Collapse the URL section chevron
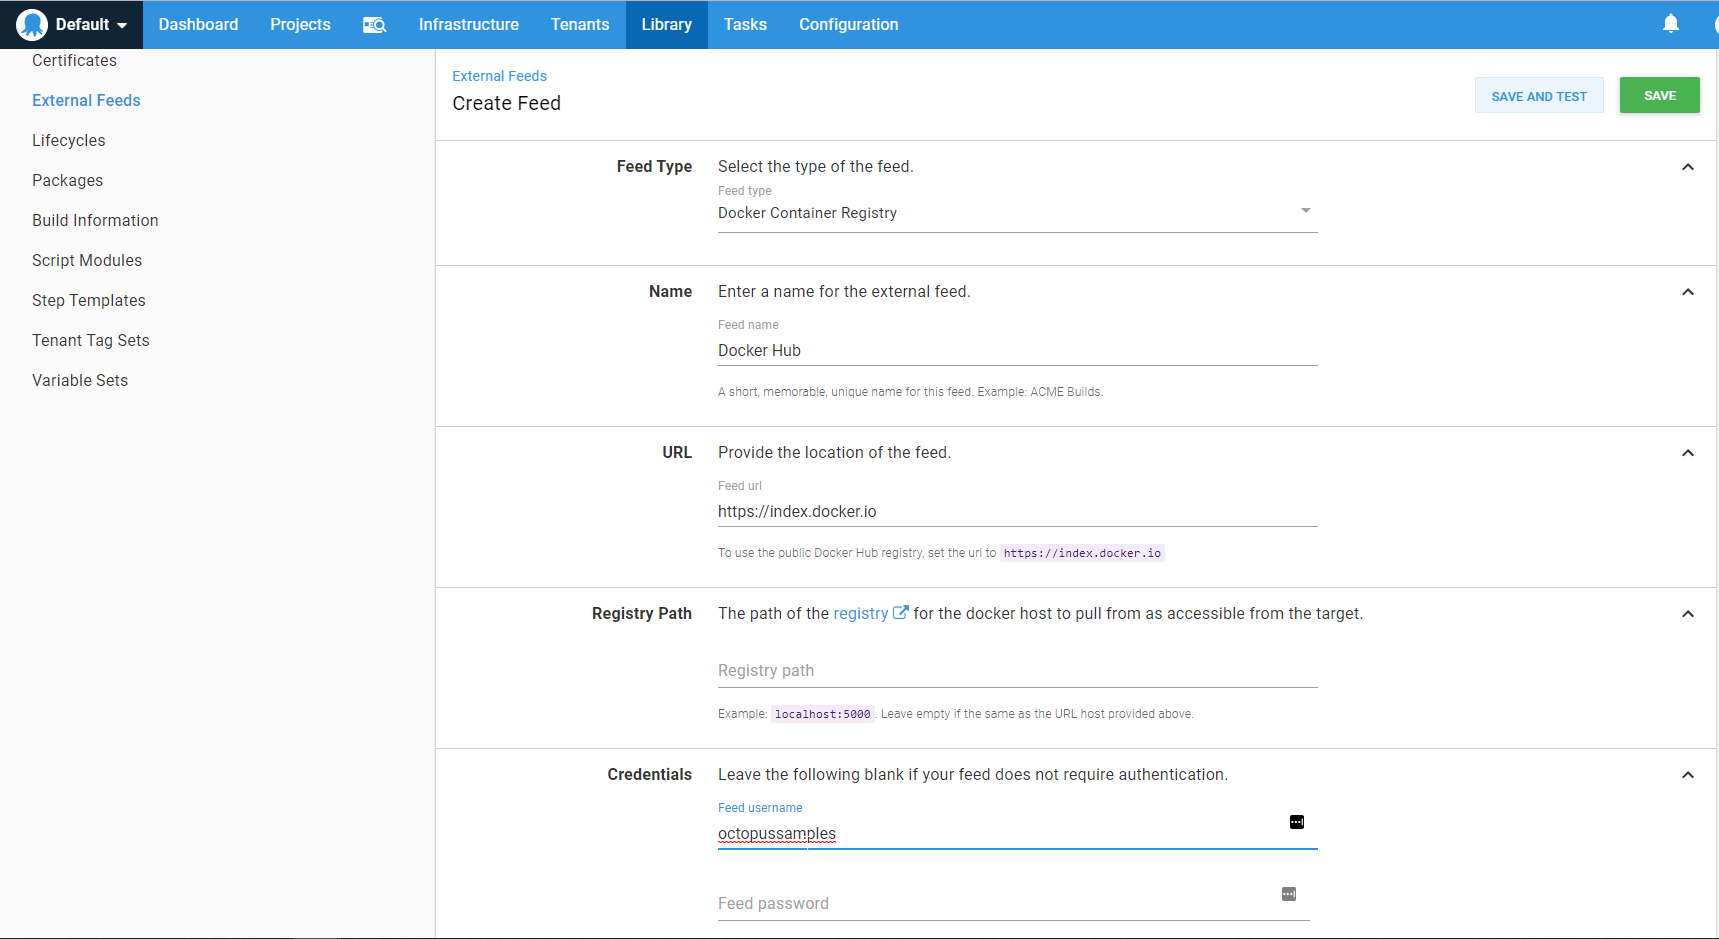 coord(1687,453)
